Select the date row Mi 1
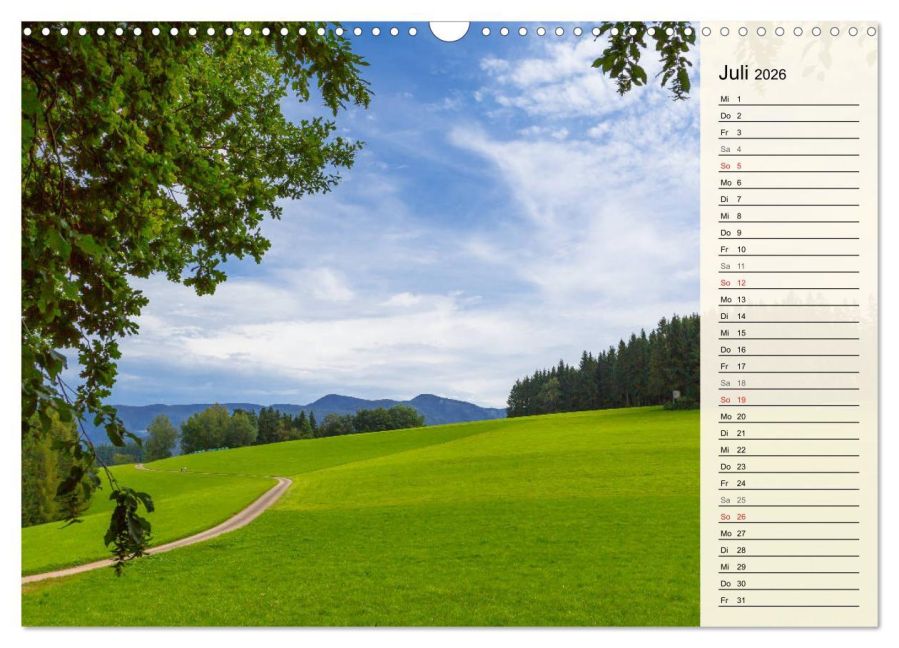 pyautogui.click(x=735, y=100)
